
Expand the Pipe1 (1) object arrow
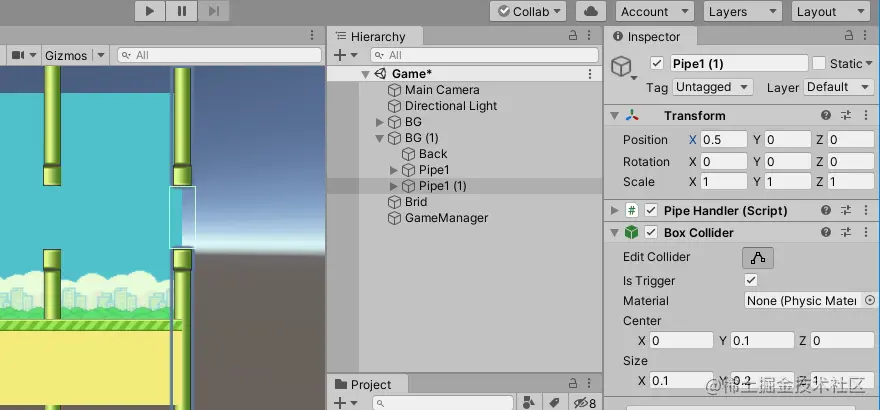pos(393,186)
